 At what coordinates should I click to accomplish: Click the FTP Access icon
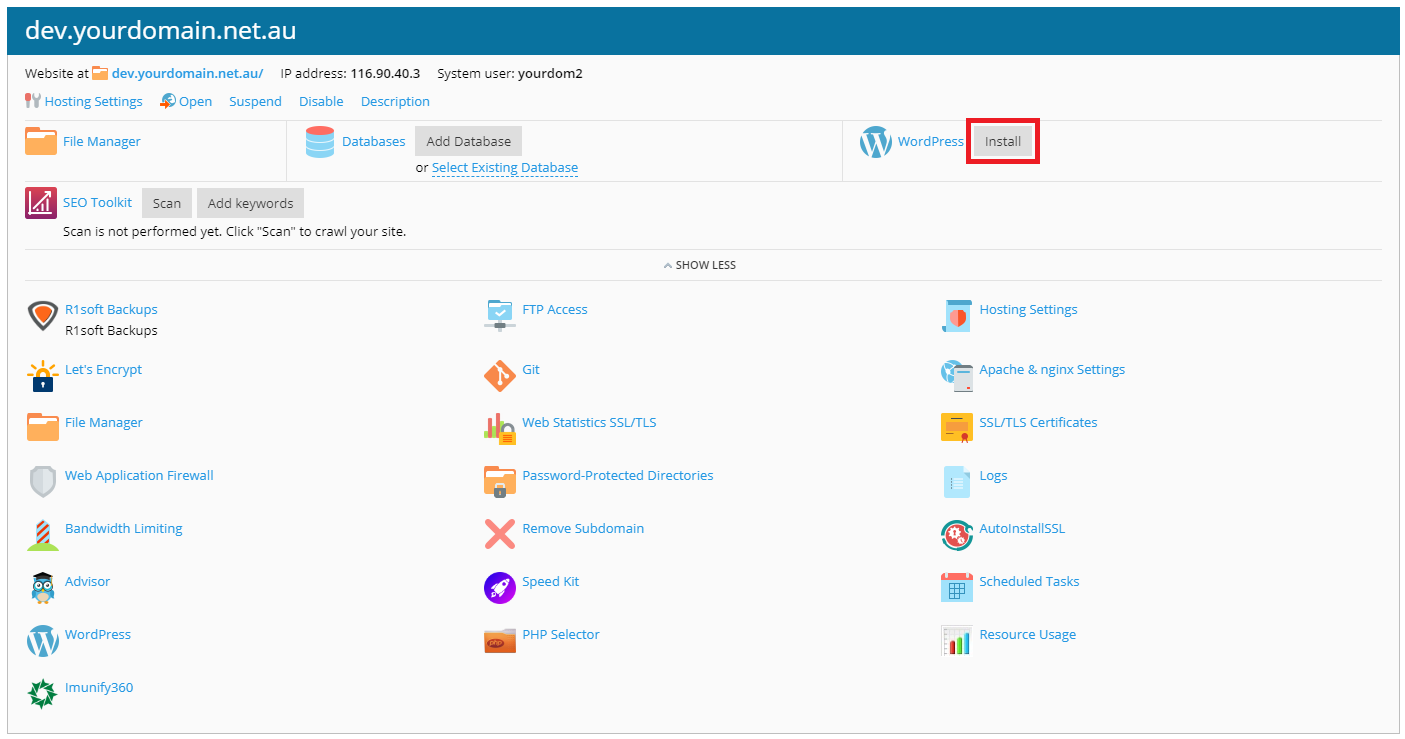(x=499, y=316)
